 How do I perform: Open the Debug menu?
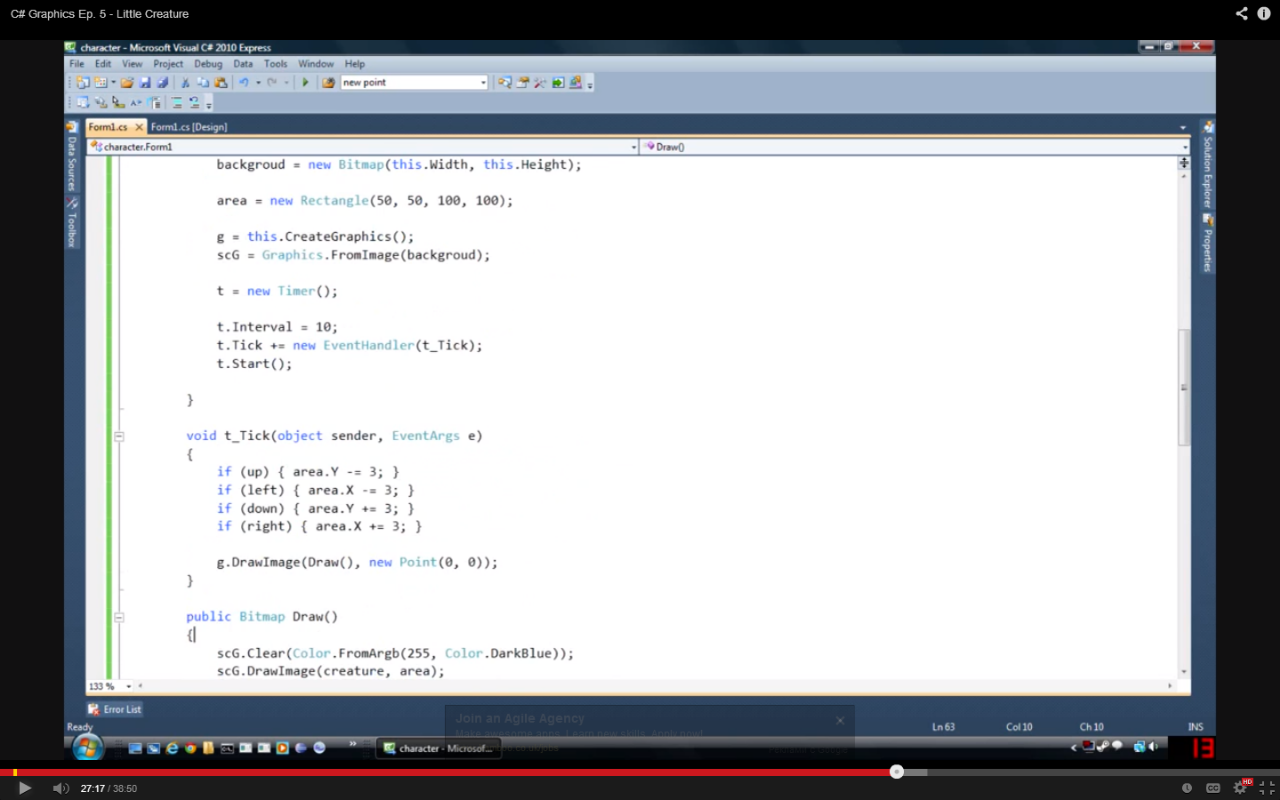click(x=208, y=64)
